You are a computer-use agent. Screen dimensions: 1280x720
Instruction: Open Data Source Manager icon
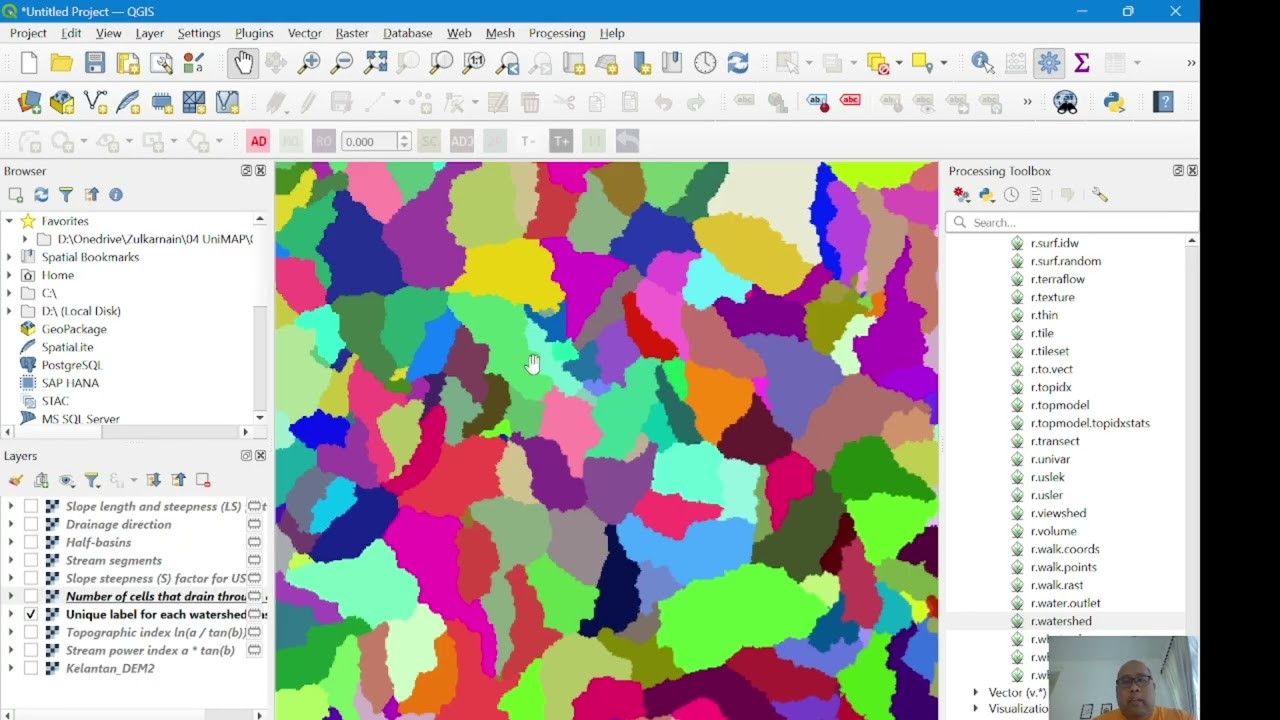(29, 102)
